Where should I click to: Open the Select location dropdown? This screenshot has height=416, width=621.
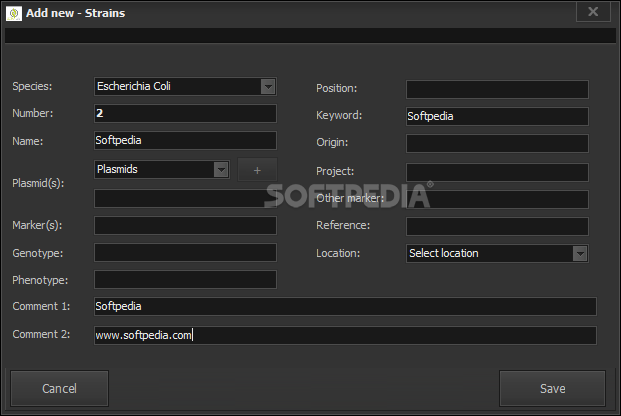point(497,254)
